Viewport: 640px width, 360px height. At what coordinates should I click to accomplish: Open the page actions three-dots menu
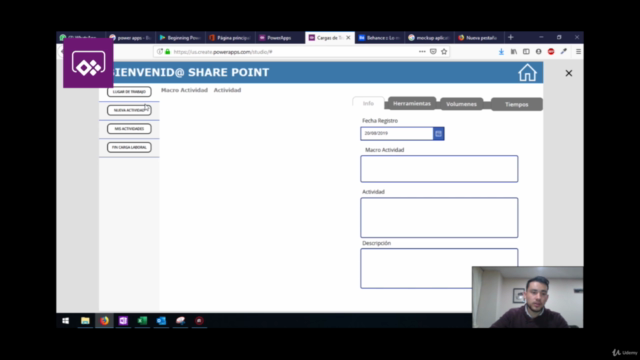point(422,52)
